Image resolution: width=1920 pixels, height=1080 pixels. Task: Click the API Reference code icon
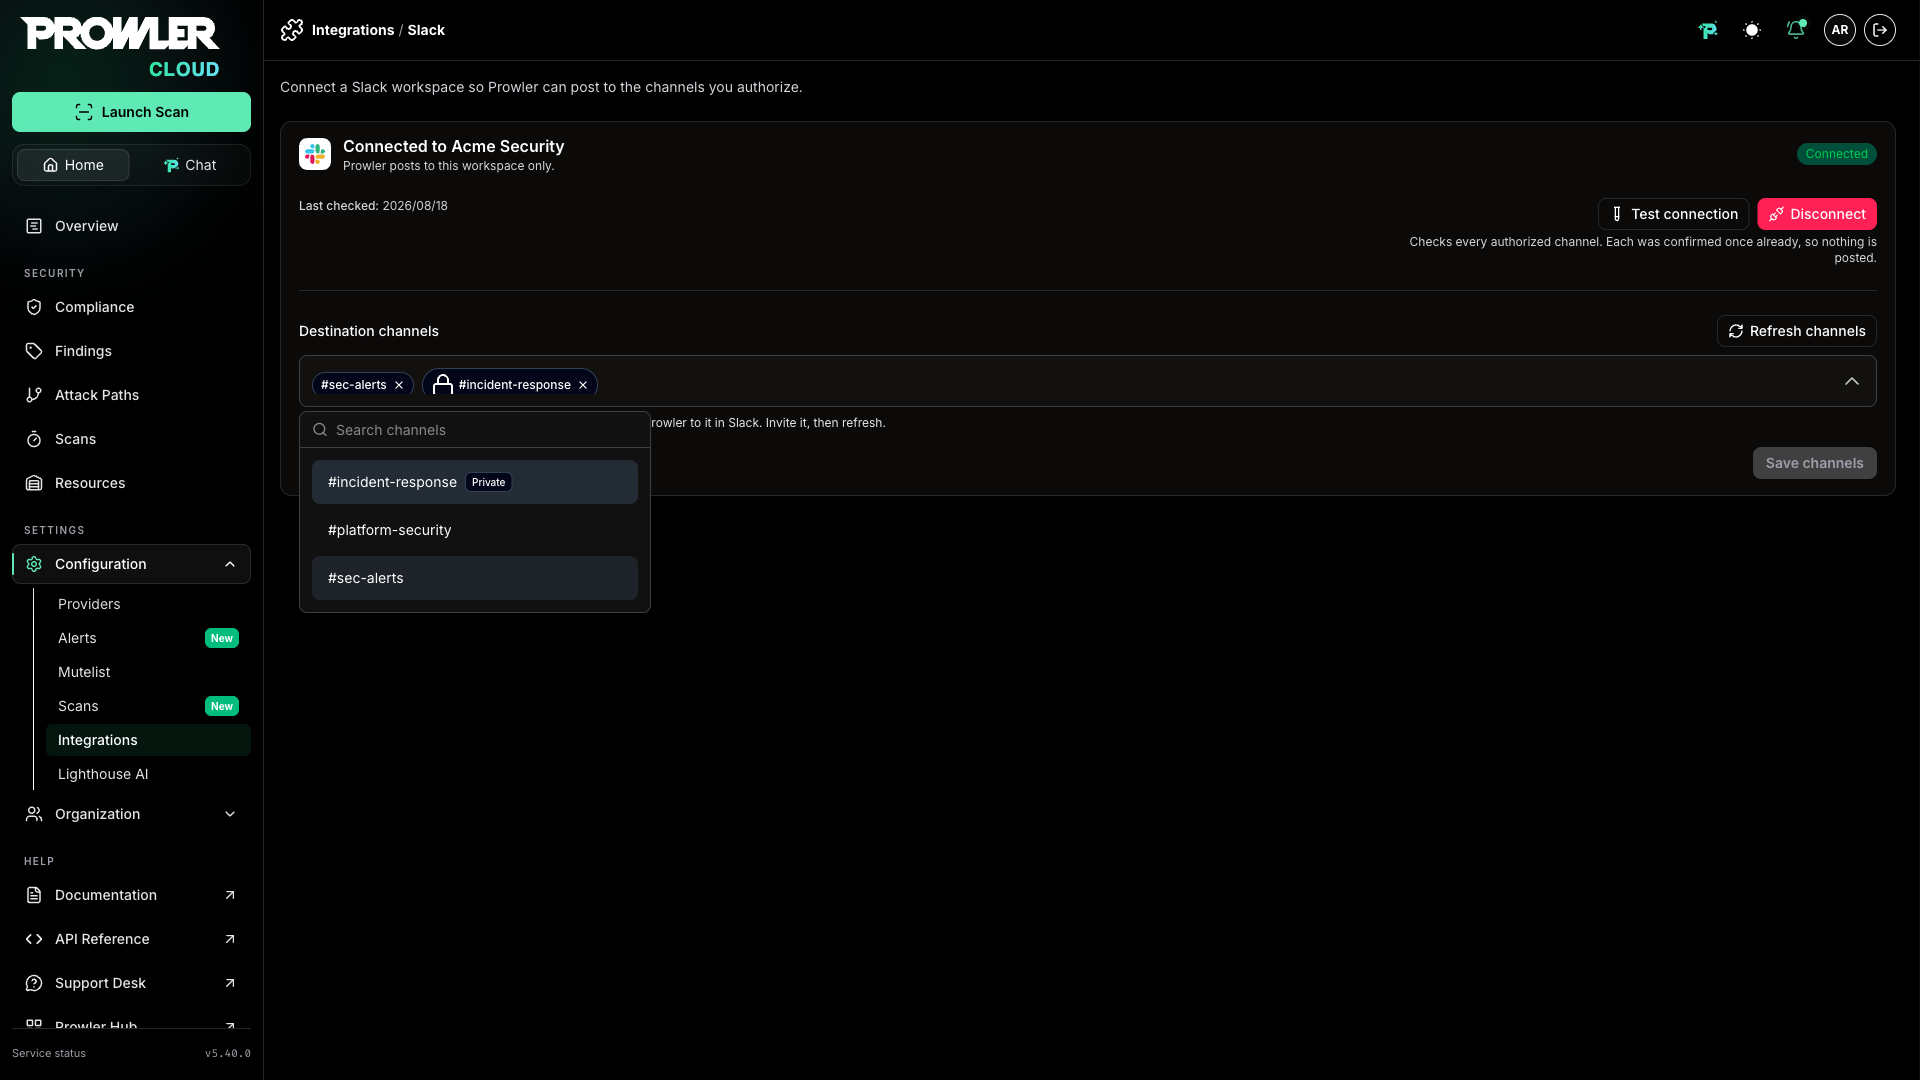coord(34,939)
